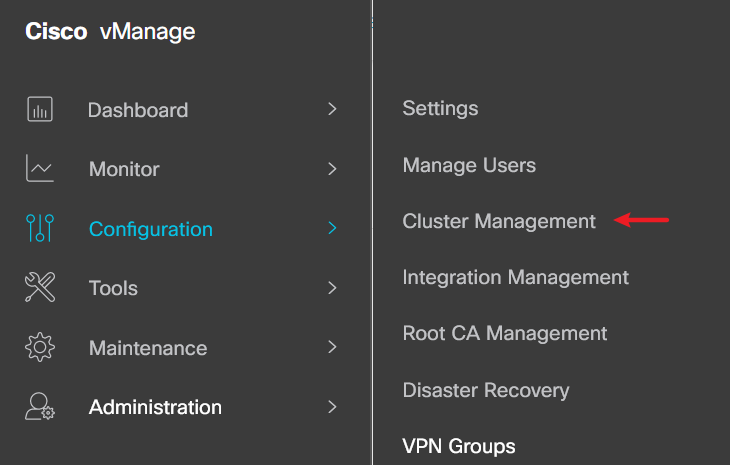Viewport: 730px width, 465px height.
Task: Click the Administration user gear icon
Action: [40, 406]
